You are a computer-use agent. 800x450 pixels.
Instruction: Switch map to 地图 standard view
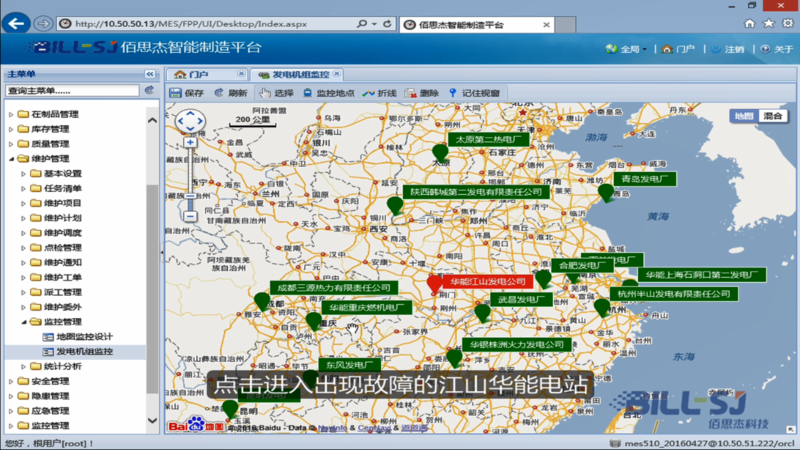coord(744,116)
